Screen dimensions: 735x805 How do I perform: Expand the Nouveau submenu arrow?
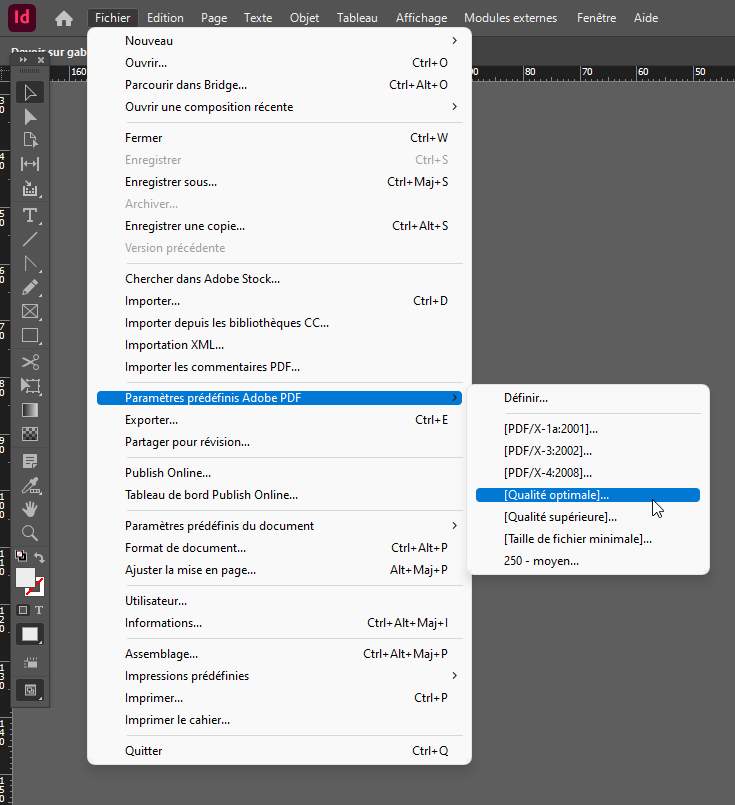(x=454, y=41)
